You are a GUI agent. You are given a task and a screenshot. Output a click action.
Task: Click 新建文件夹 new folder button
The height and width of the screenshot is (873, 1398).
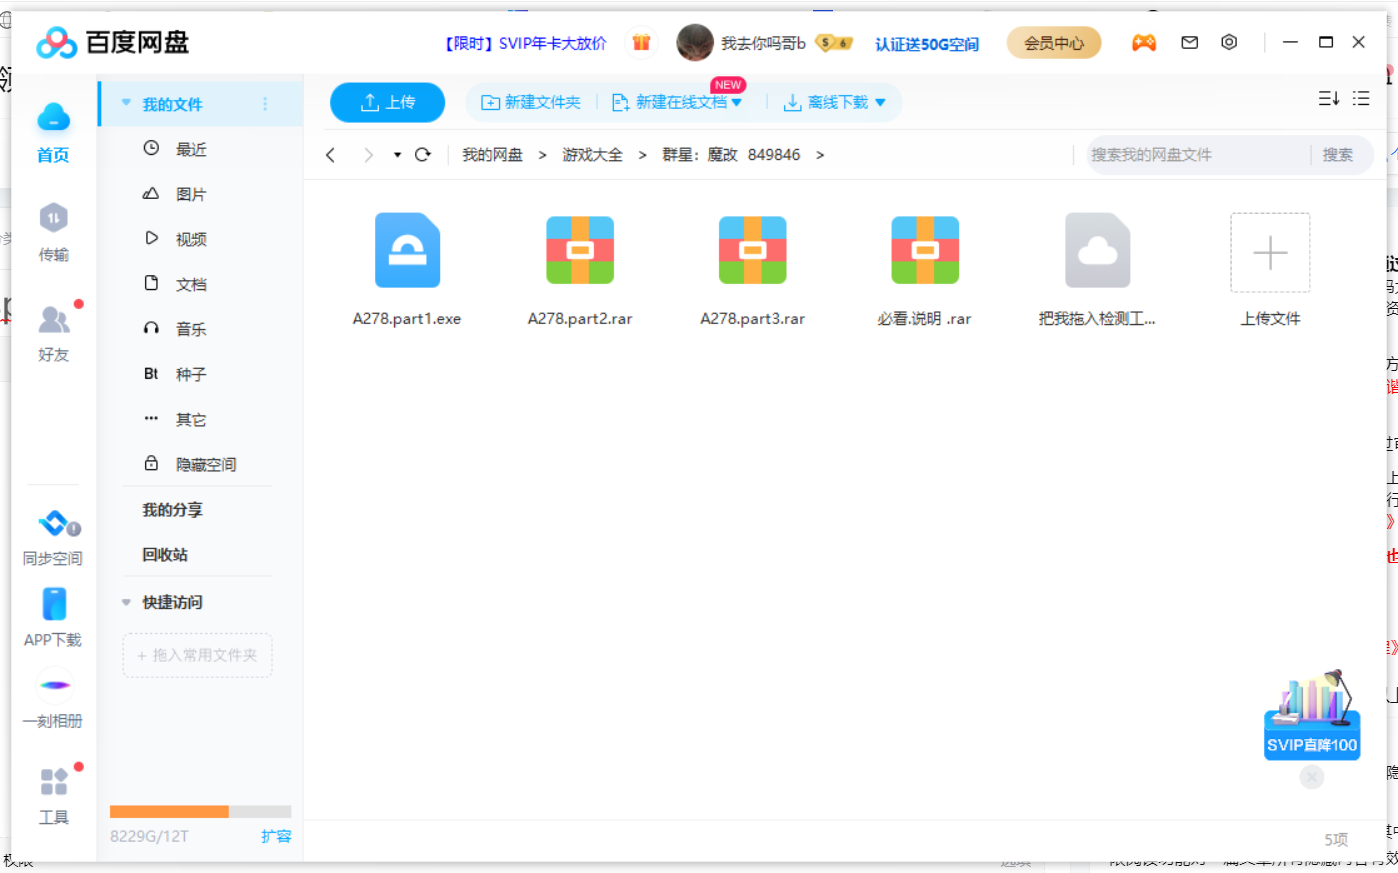[531, 102]
